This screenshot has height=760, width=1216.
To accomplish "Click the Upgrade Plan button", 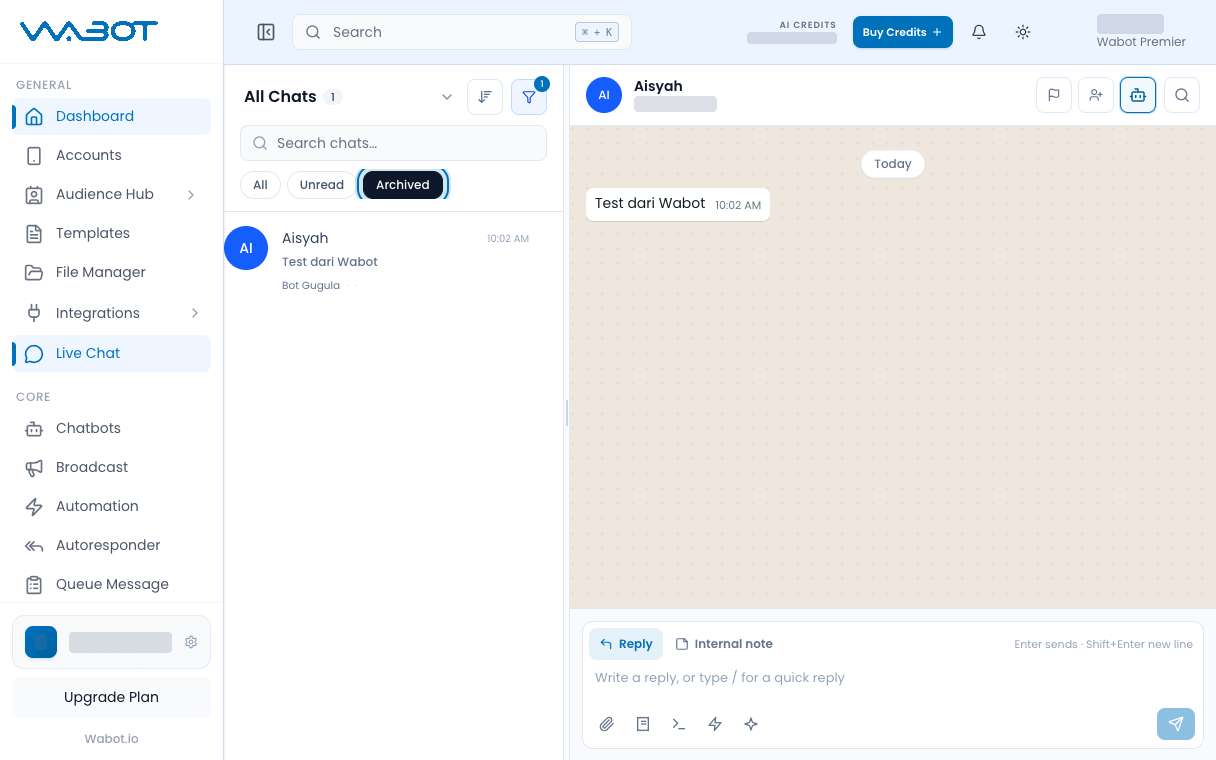I will click(x=111, y=697).
